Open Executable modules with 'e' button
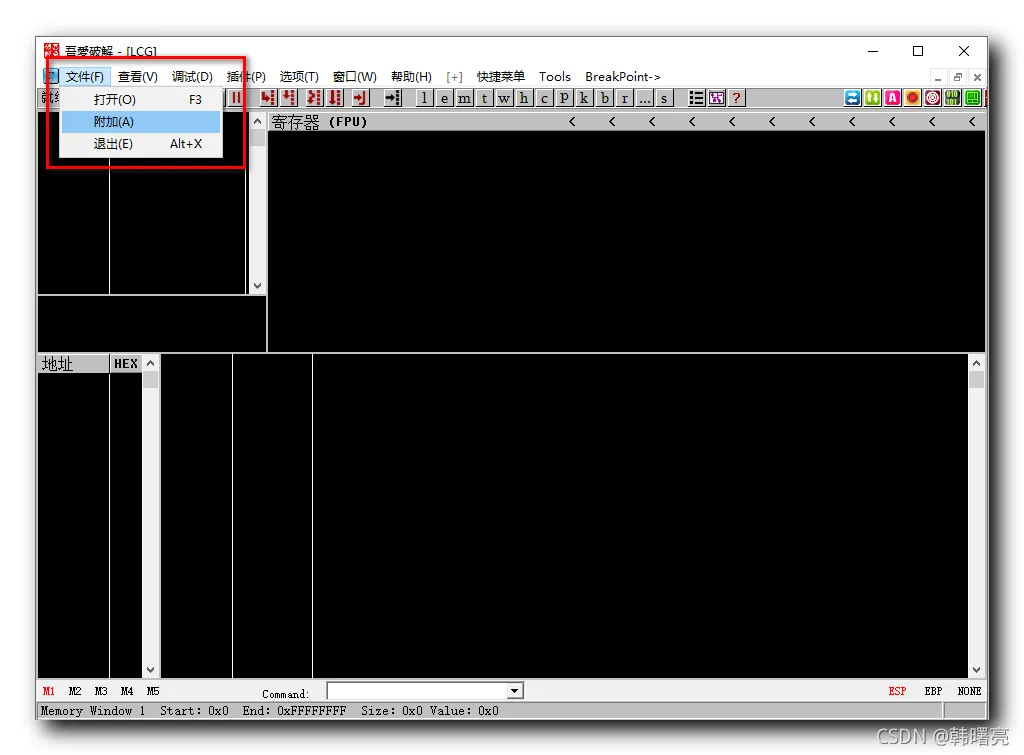Image resolution: width=1024 pixels, height=755 pixels. 445,98
